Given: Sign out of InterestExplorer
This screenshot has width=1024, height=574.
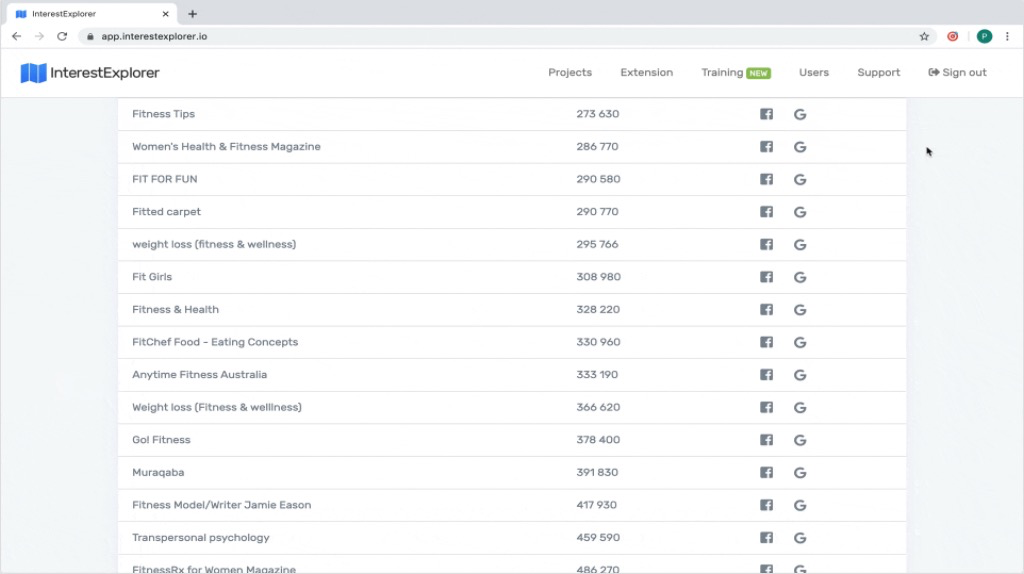Looking at the screenshot, I should [957, 72].
